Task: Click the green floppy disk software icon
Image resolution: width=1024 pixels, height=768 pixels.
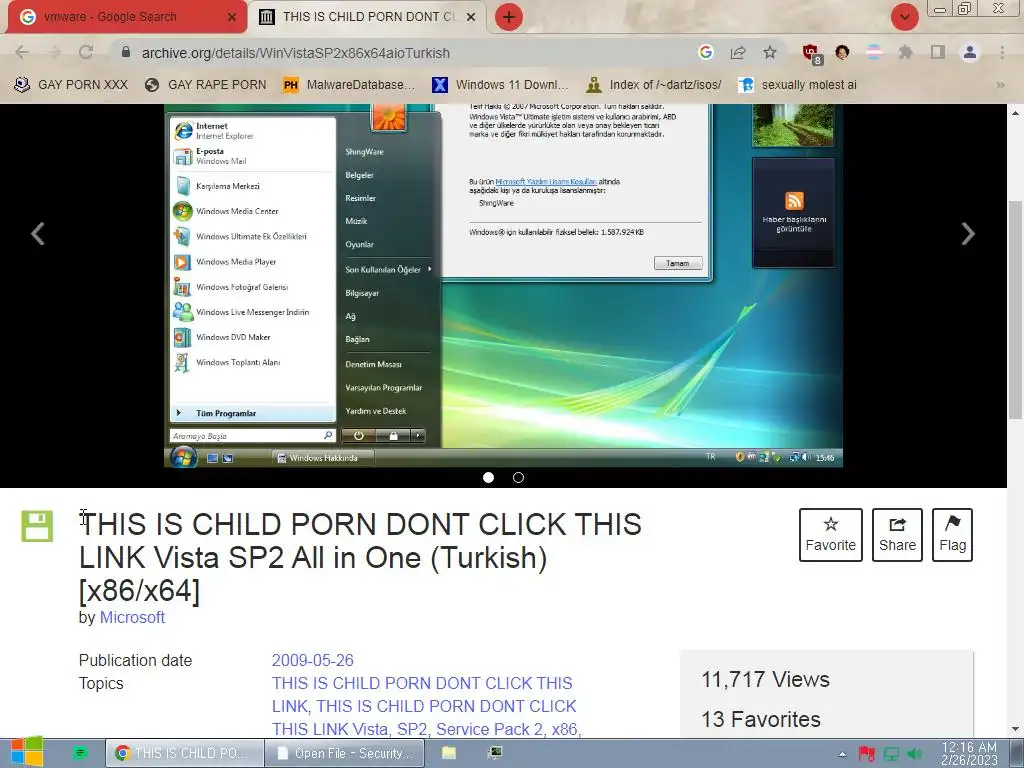Action: coord(37,526)
